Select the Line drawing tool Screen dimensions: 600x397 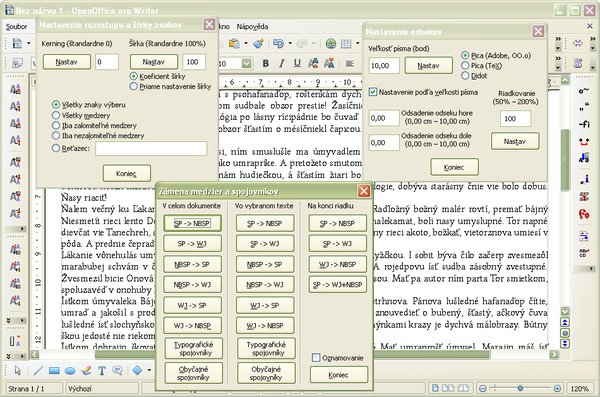click(x=38, y=370)
